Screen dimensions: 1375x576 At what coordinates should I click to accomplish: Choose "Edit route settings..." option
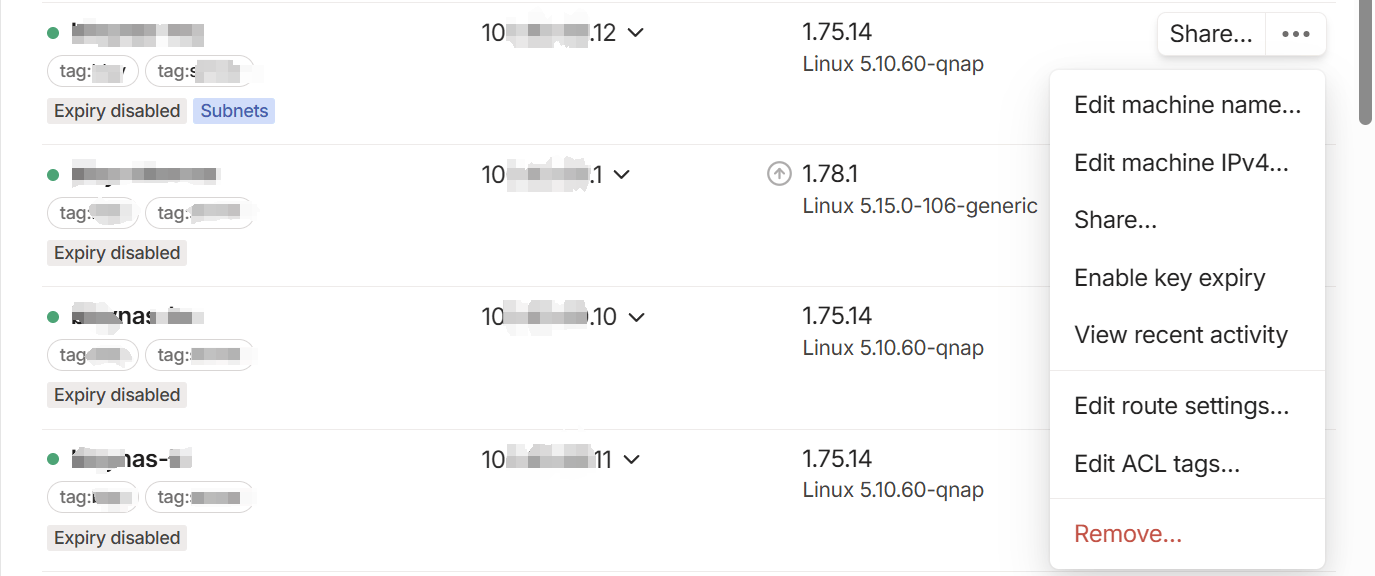[1181, 406]
